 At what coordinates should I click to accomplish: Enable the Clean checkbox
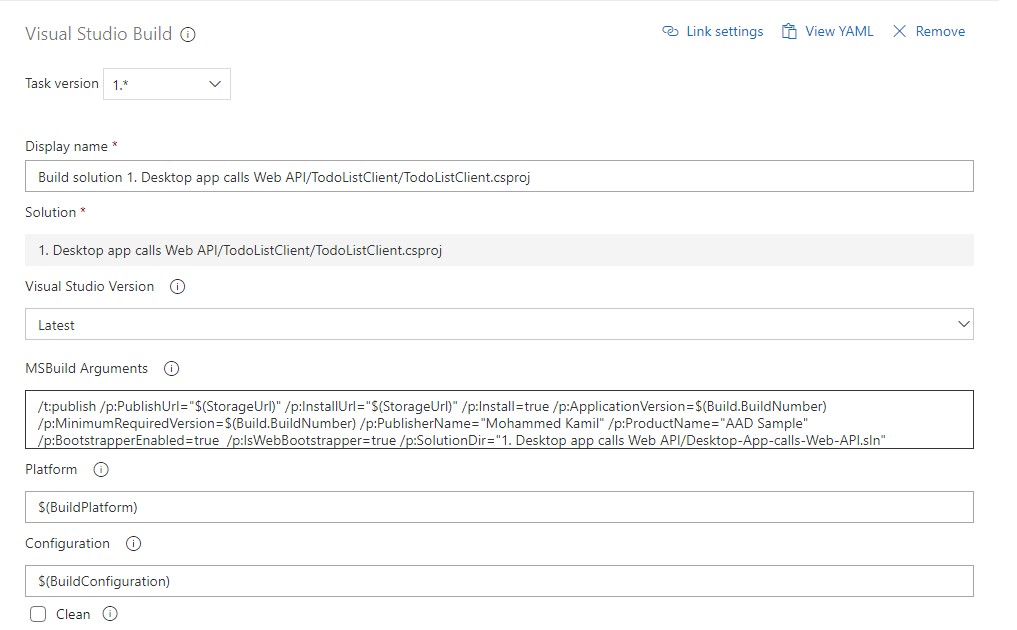[x=38, y=615]
